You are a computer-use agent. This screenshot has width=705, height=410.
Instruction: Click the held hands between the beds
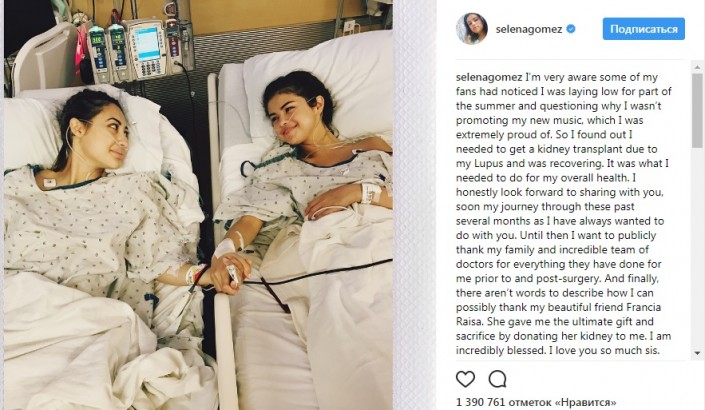[228, 273]
